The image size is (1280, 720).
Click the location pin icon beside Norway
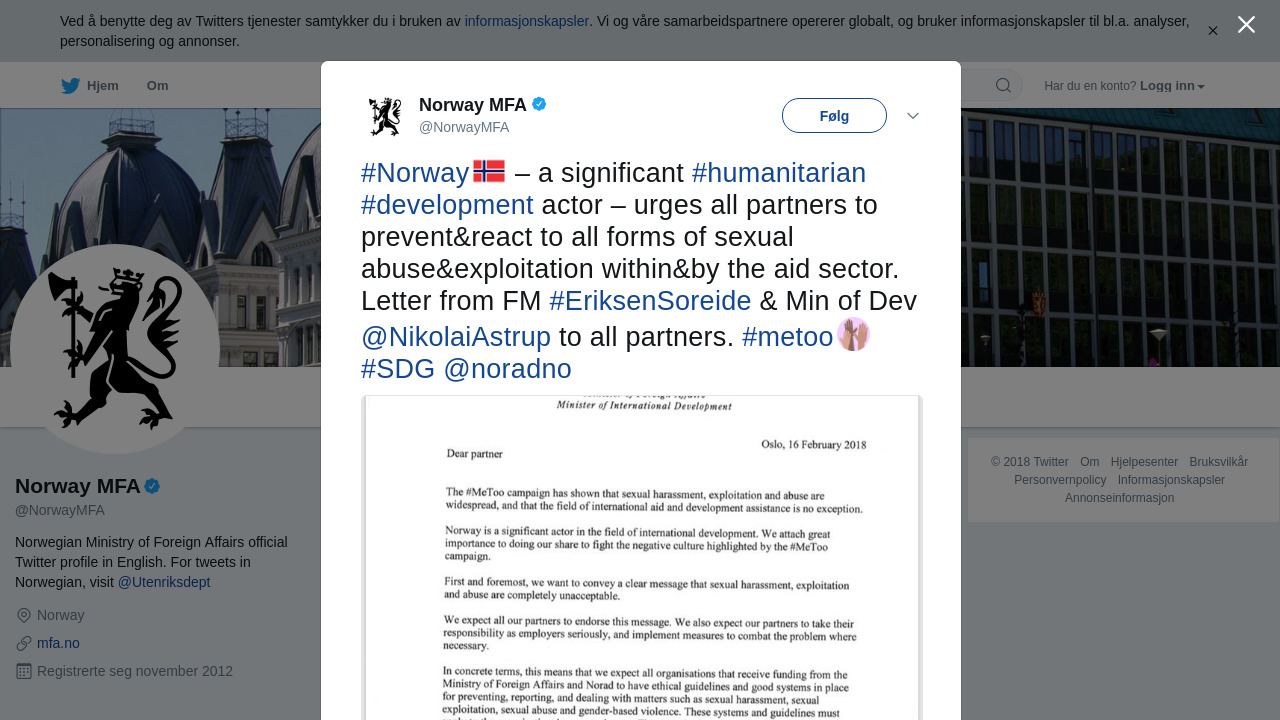pyautogui.click(x=24, y=615)
